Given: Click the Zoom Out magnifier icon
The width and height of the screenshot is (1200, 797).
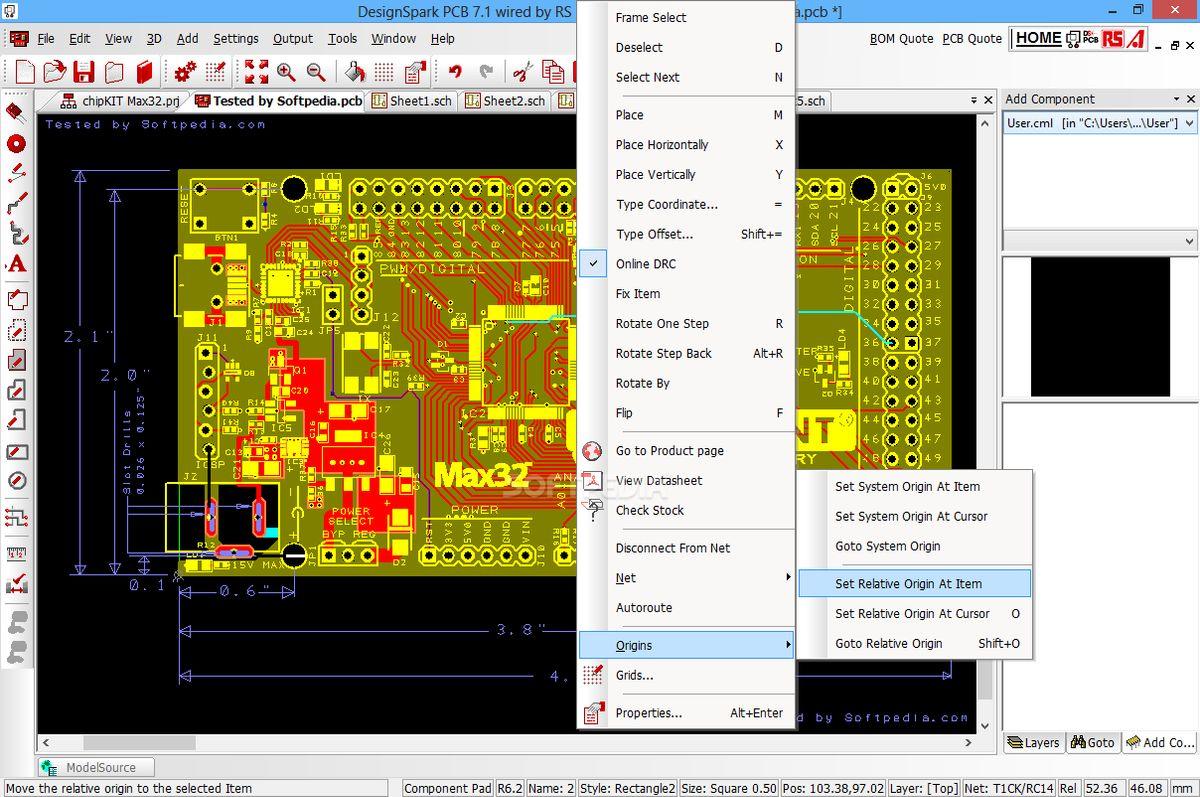Looking at the screenshot, I should pyautogui.click(x=316, y=72).
